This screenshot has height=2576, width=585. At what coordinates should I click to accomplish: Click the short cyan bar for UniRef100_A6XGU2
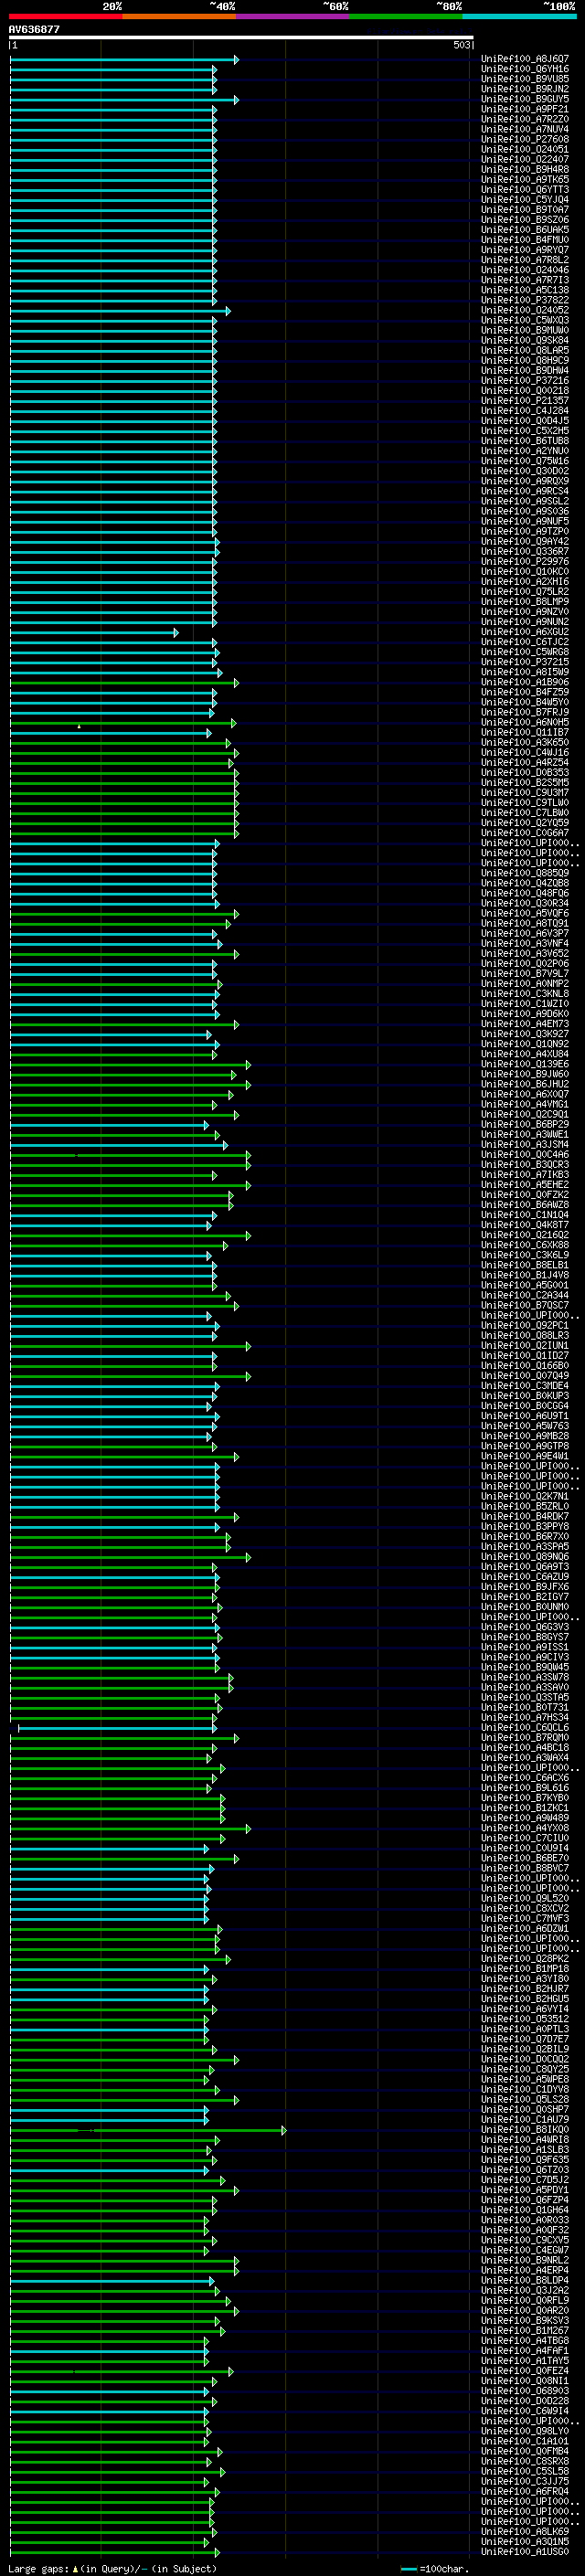94,632
